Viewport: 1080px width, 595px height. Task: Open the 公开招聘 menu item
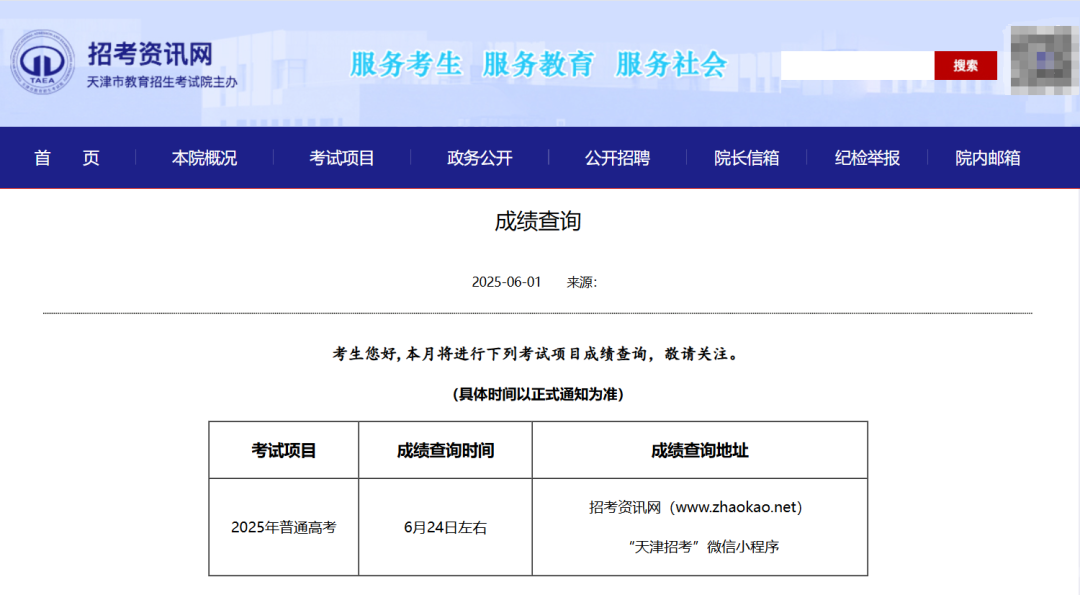click(617, 158)
